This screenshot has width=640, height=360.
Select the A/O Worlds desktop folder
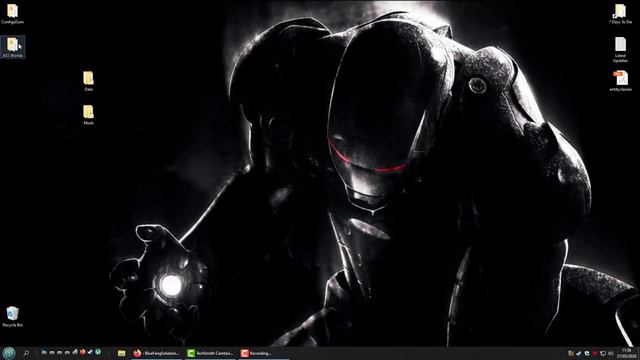click(12, 47)
